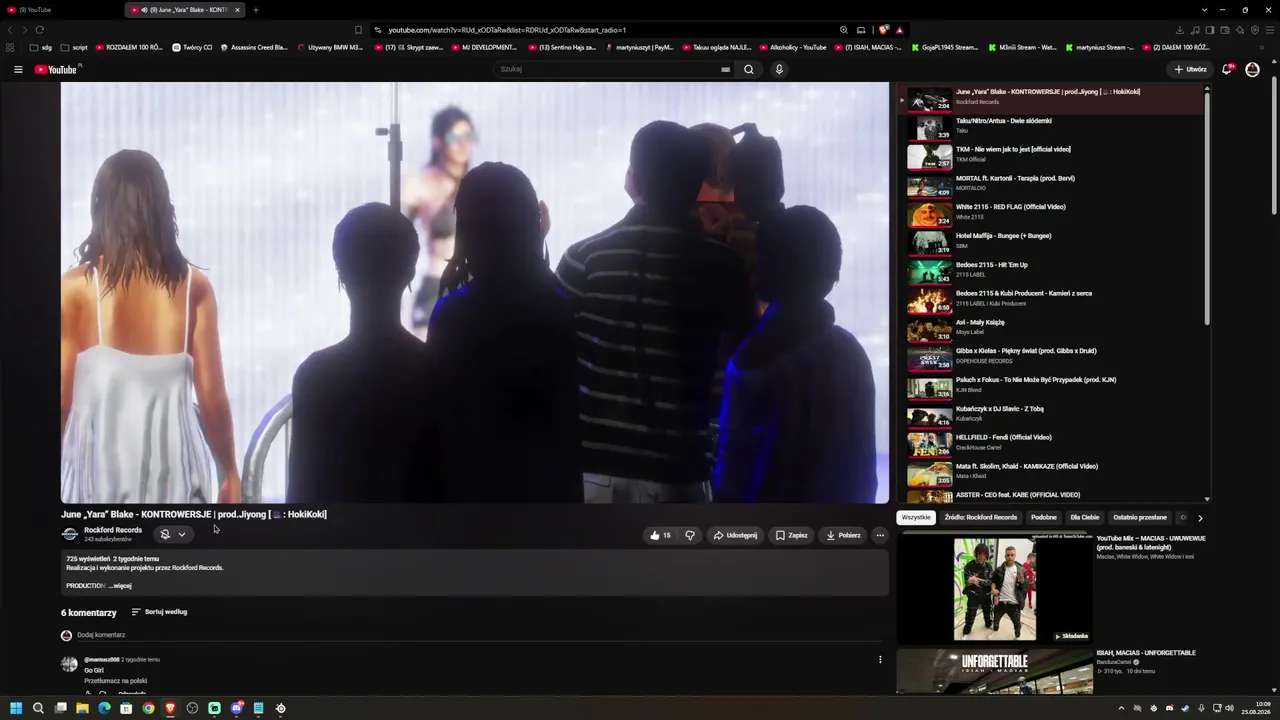Go to YouTube home via the logo
Image resolution: width=1280 pixels, height=720 pixels.
tap(56, 69)
